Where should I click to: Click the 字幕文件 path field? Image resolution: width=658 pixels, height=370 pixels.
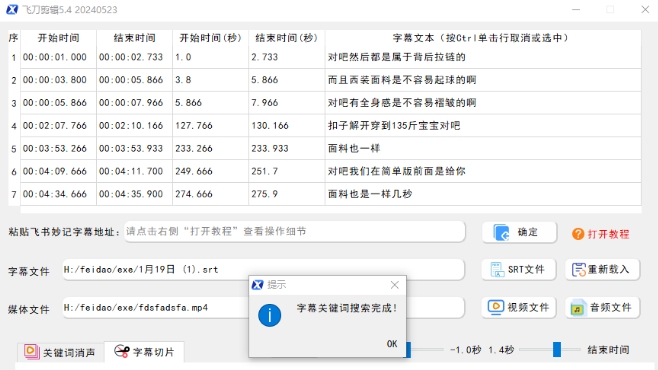[264, 269]
